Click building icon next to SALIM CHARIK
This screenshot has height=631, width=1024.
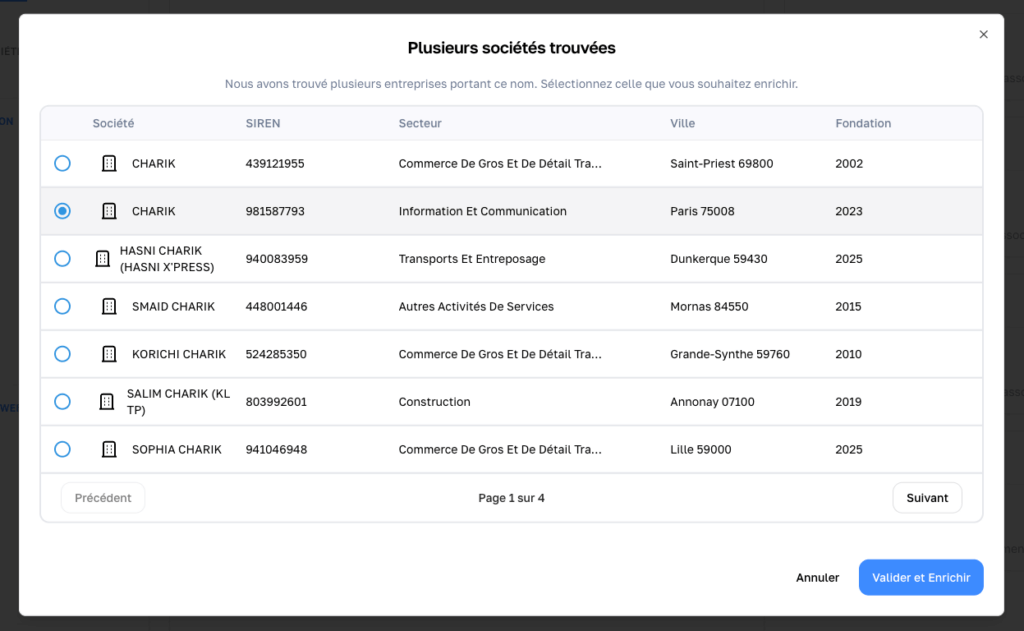coord(106,402)
